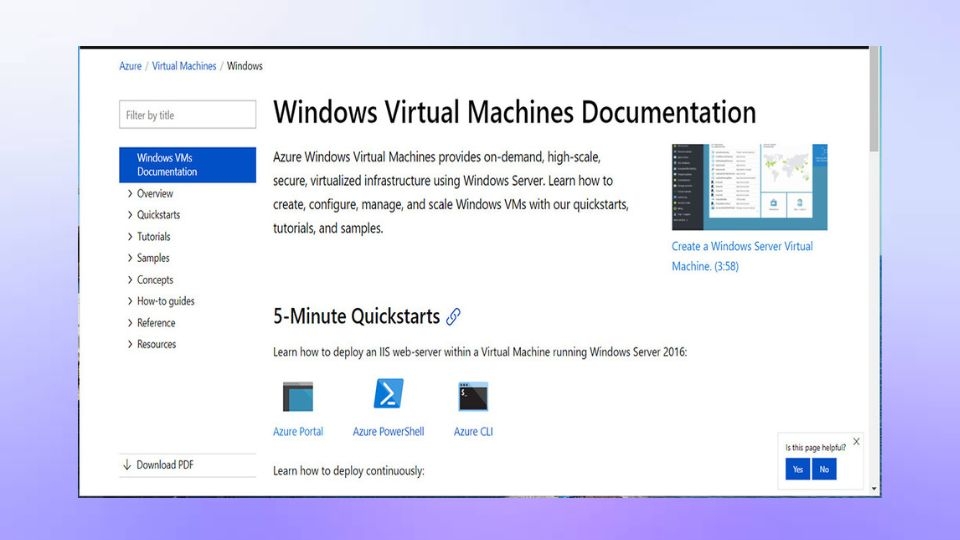Open the Reference sidebar item
This screenshot has height=540, width=960.
pyautogui.click(x=156, y=323)
